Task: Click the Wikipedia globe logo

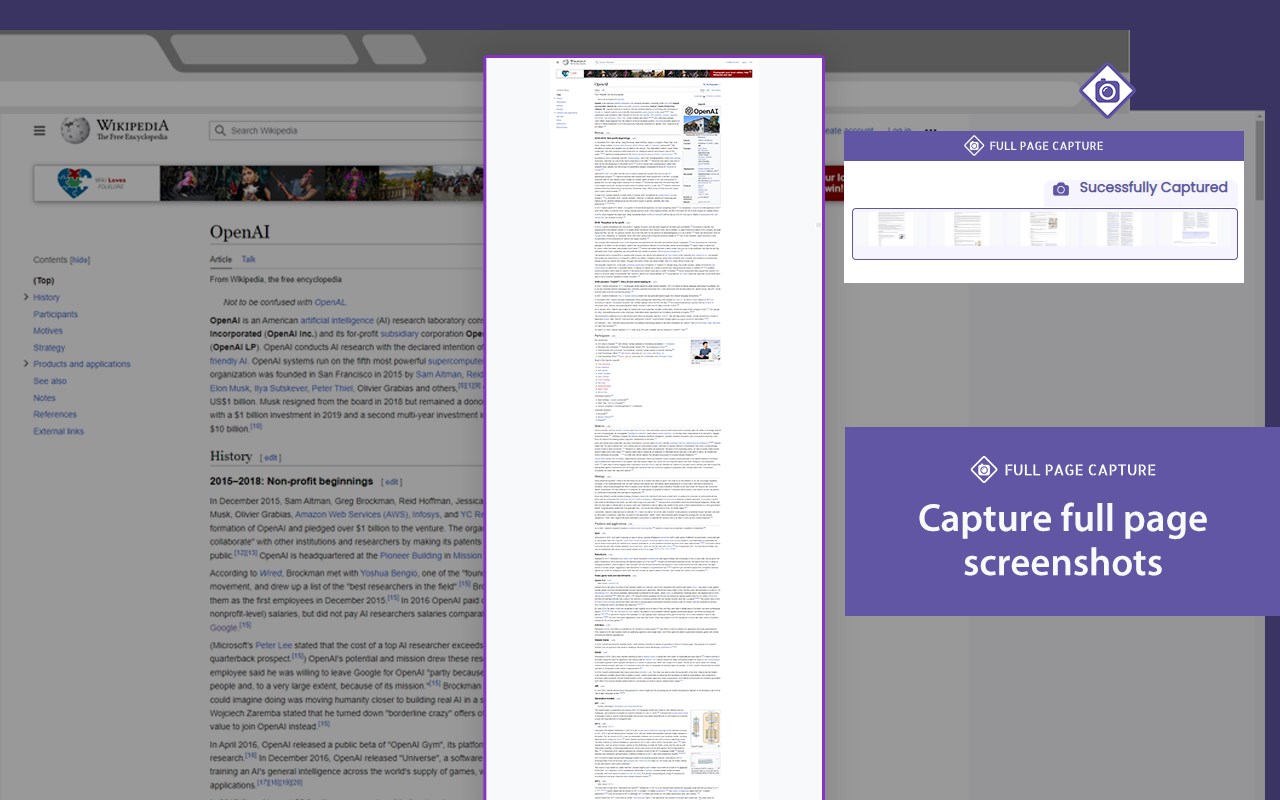Action: (75, 130)
